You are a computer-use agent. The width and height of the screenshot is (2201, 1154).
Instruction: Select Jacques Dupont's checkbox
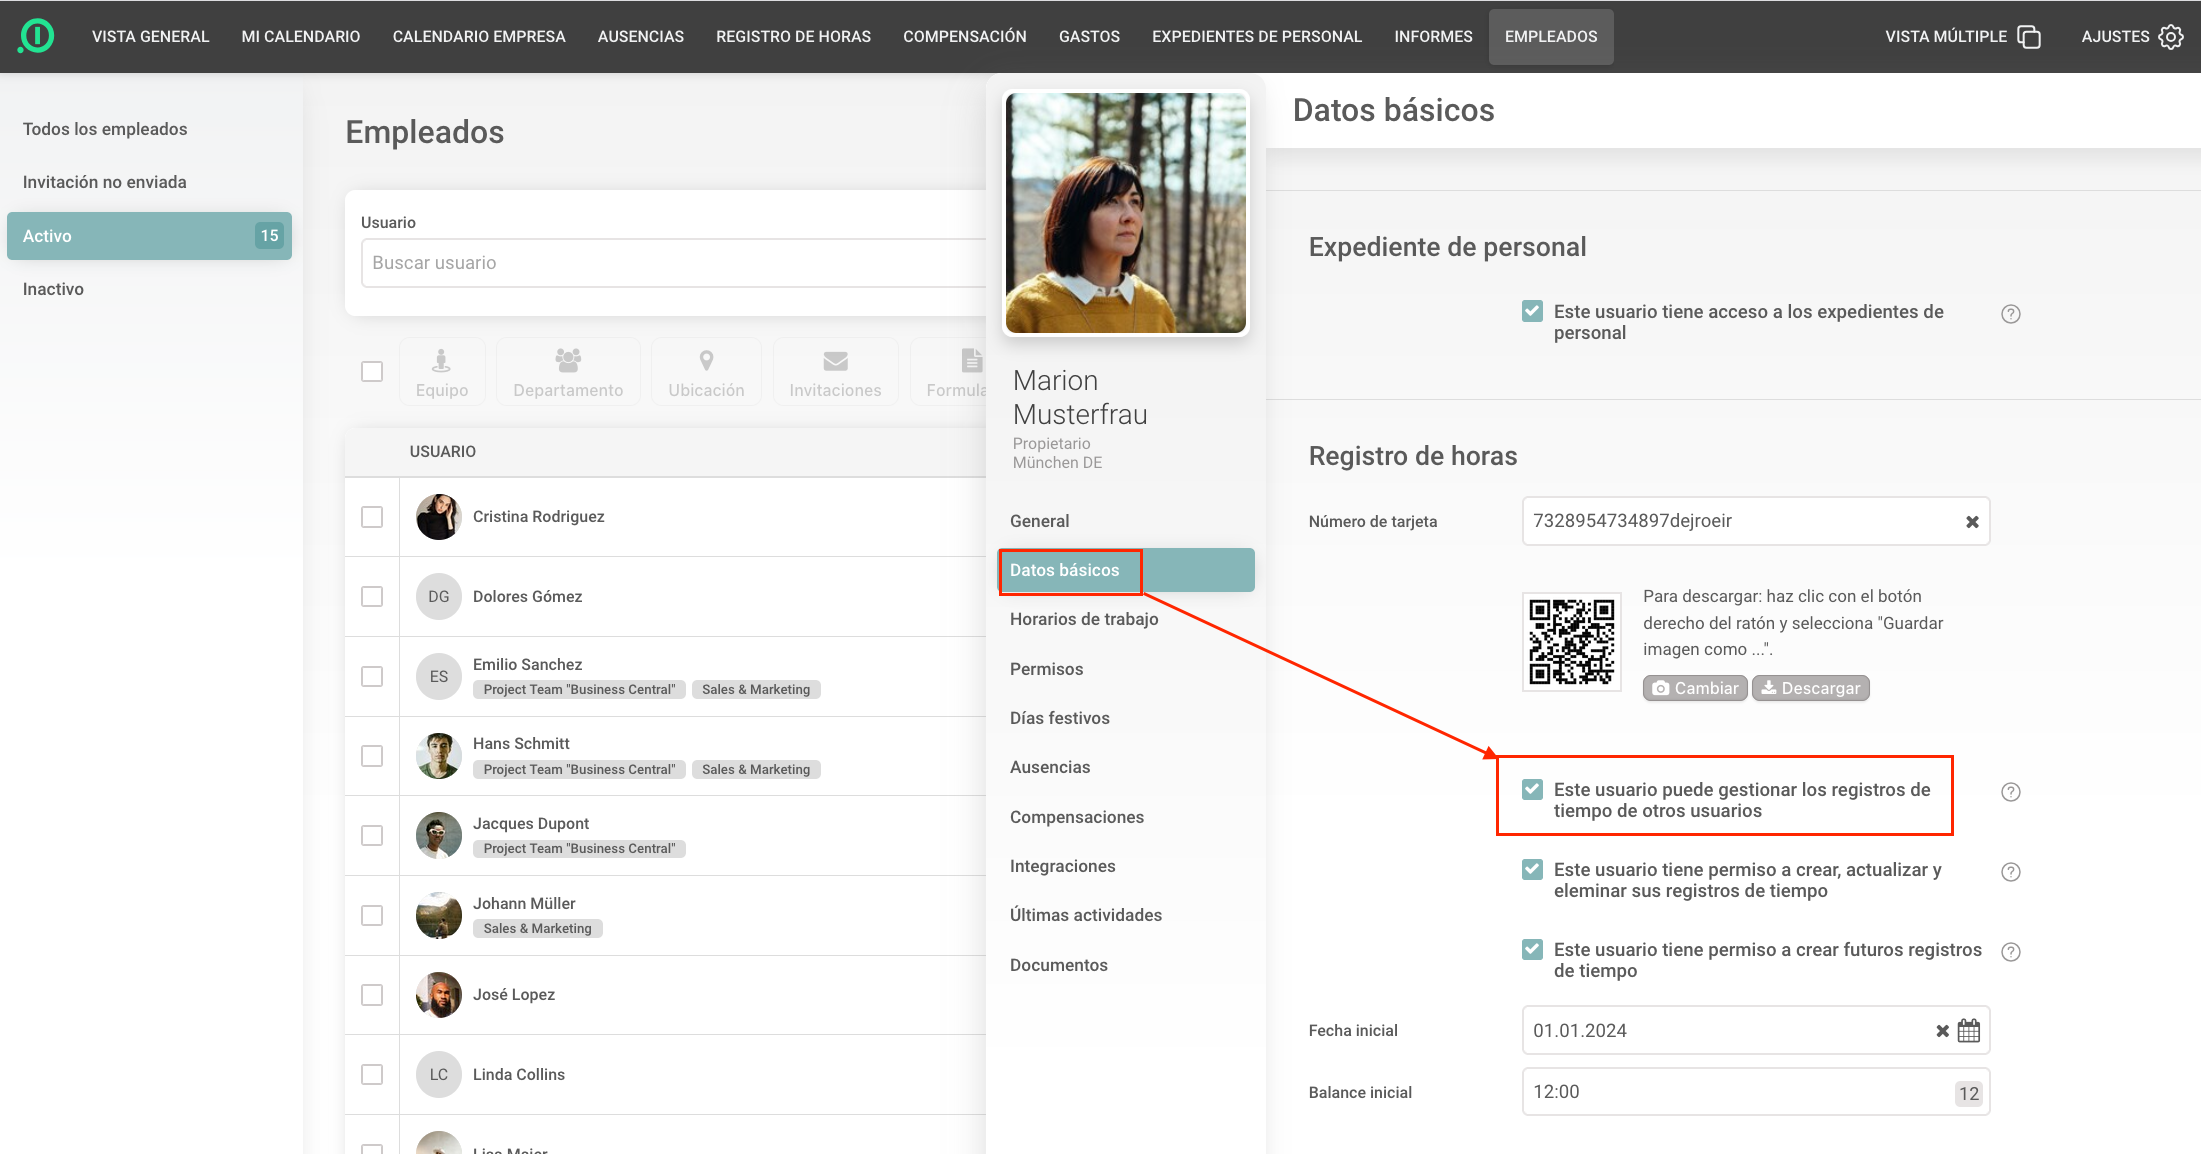(x=372, y=836)
